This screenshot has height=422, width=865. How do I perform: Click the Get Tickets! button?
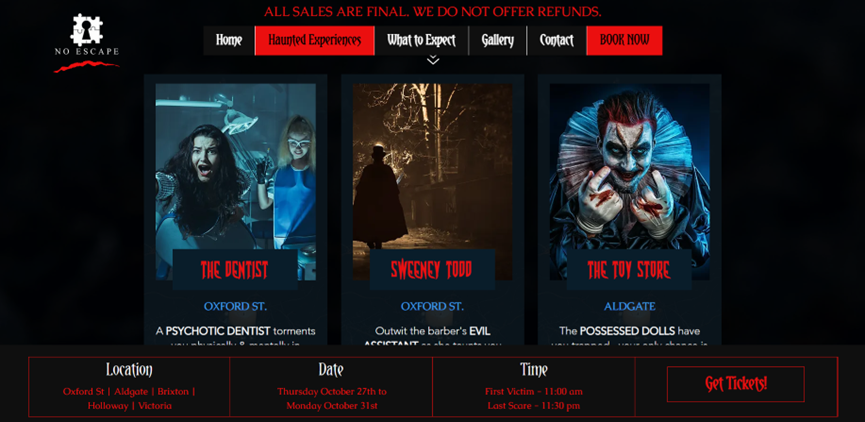[735, 384]
